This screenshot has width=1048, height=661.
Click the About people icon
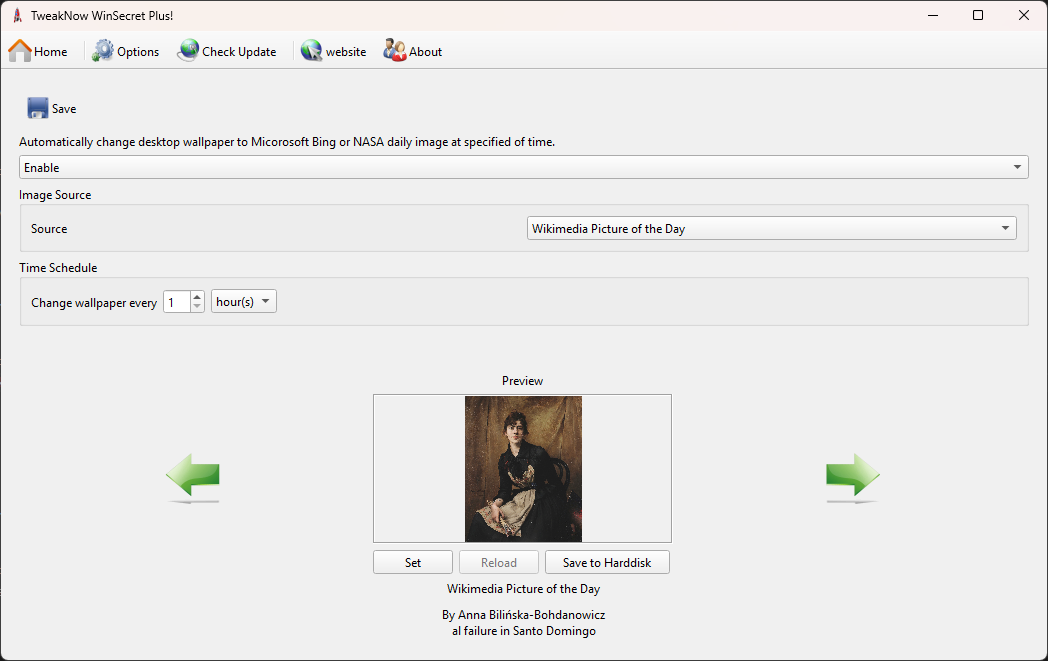[395, 51]
